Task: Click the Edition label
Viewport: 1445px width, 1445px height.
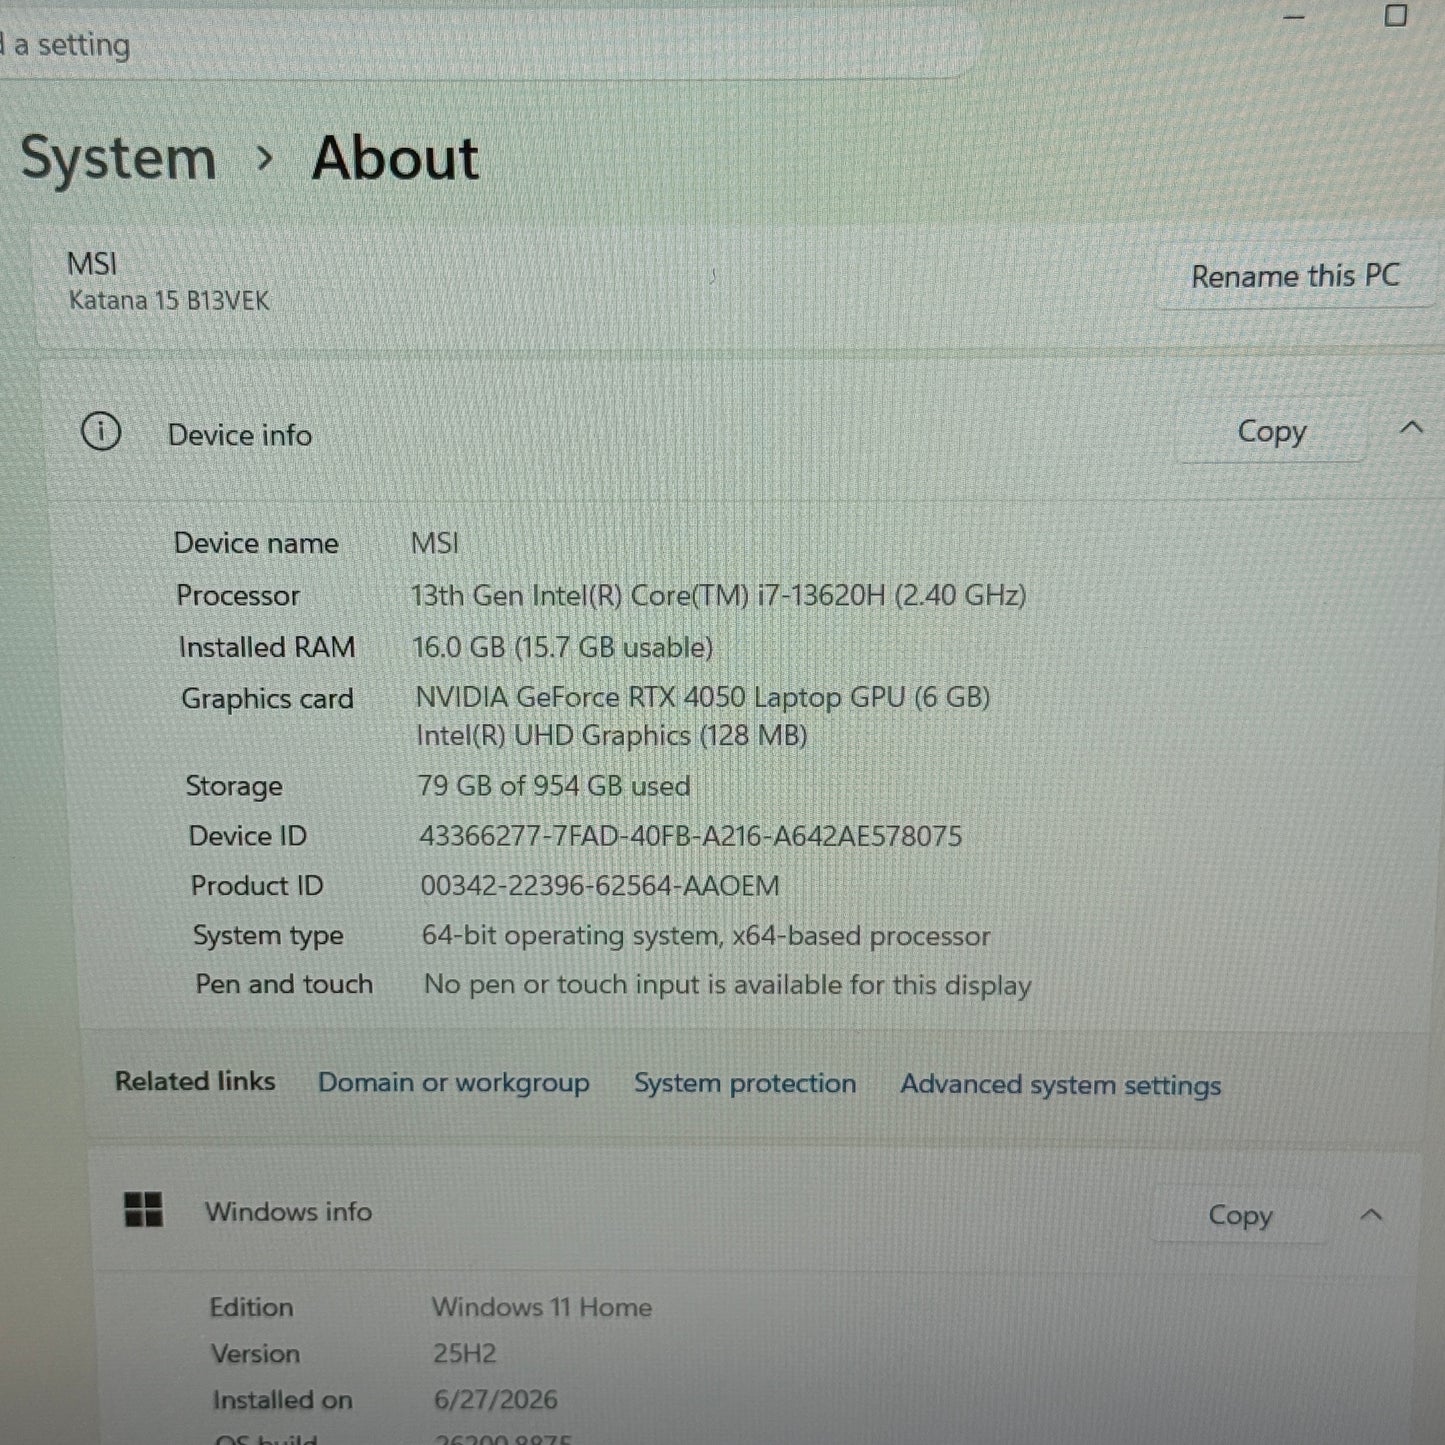Action: [x=251, y=1308]
